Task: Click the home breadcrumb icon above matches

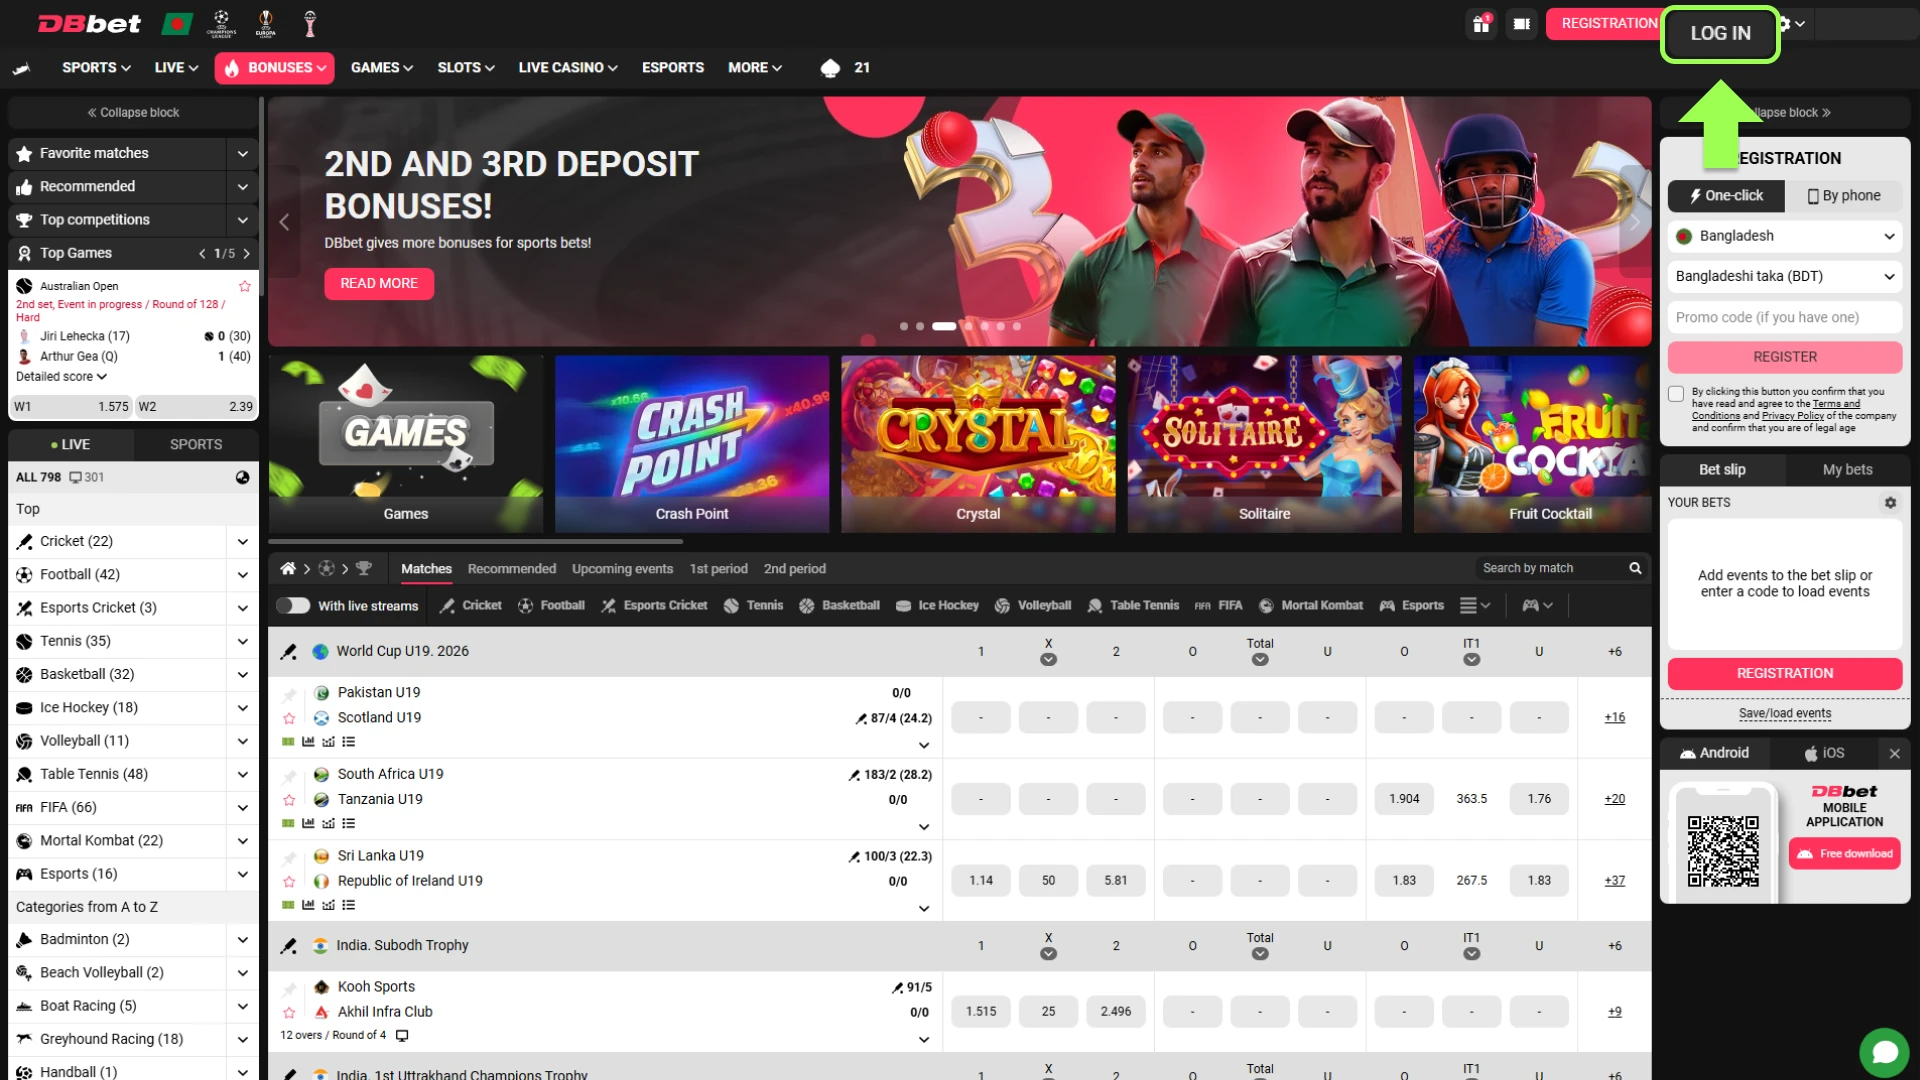Action: point(288,568)
